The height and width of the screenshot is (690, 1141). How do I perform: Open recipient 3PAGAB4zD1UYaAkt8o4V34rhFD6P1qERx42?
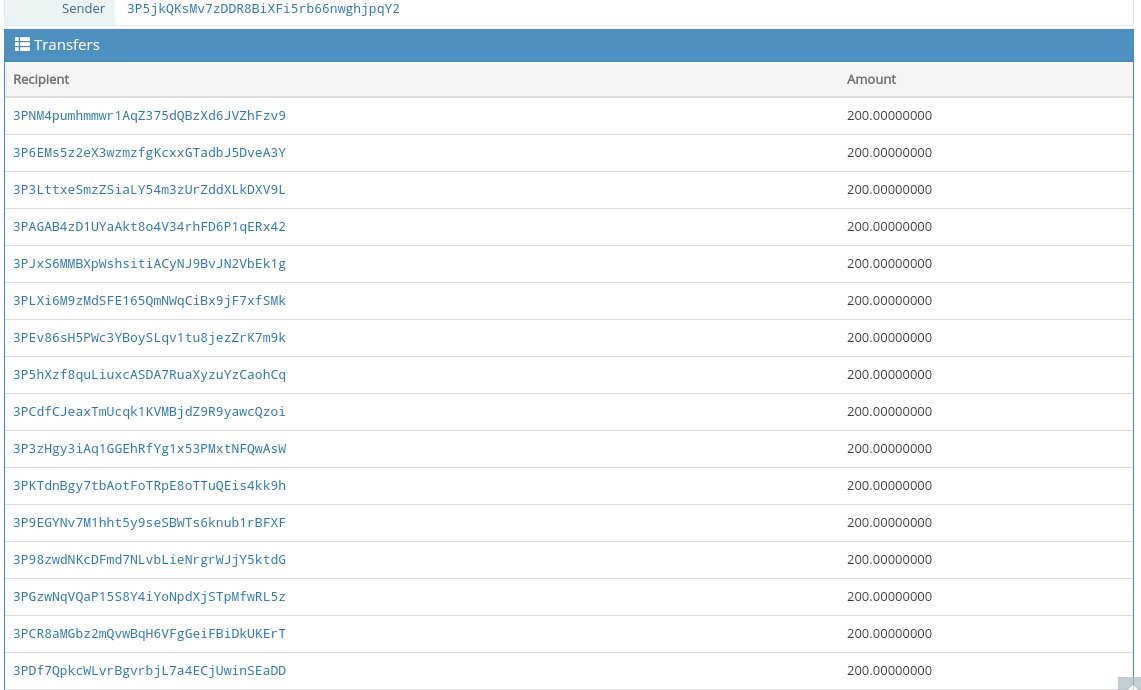pos(149,226)
